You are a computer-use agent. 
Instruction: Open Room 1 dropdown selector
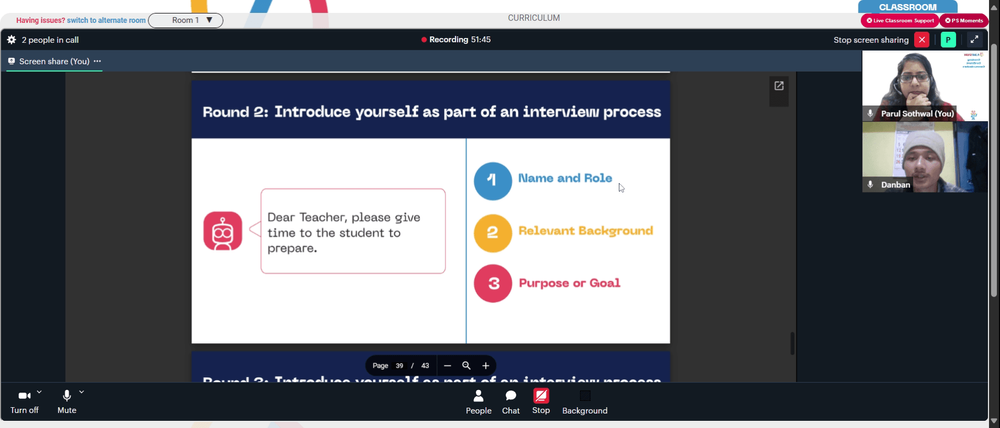(x=186, y=20)
